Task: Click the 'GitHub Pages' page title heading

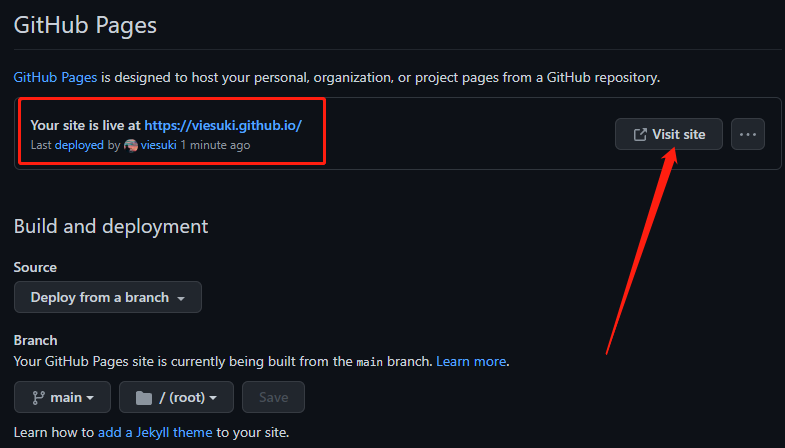Action: pyautogui.click(x=85, y=25)
